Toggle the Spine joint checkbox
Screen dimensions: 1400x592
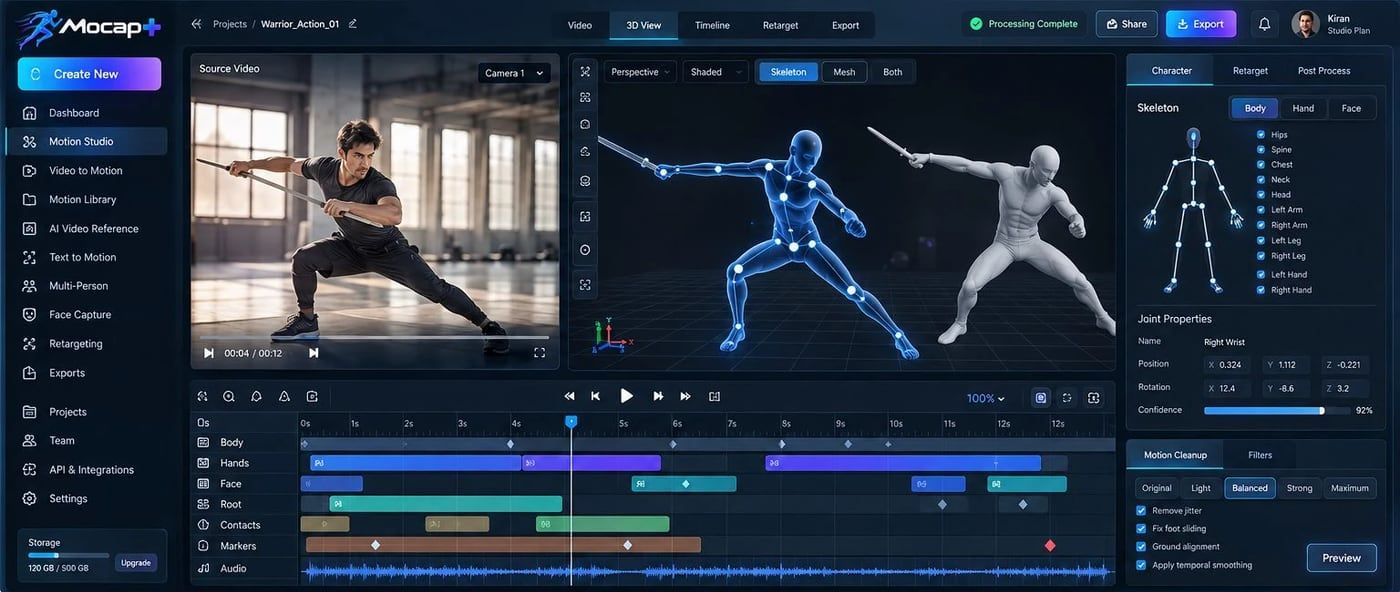[1261, 149]
